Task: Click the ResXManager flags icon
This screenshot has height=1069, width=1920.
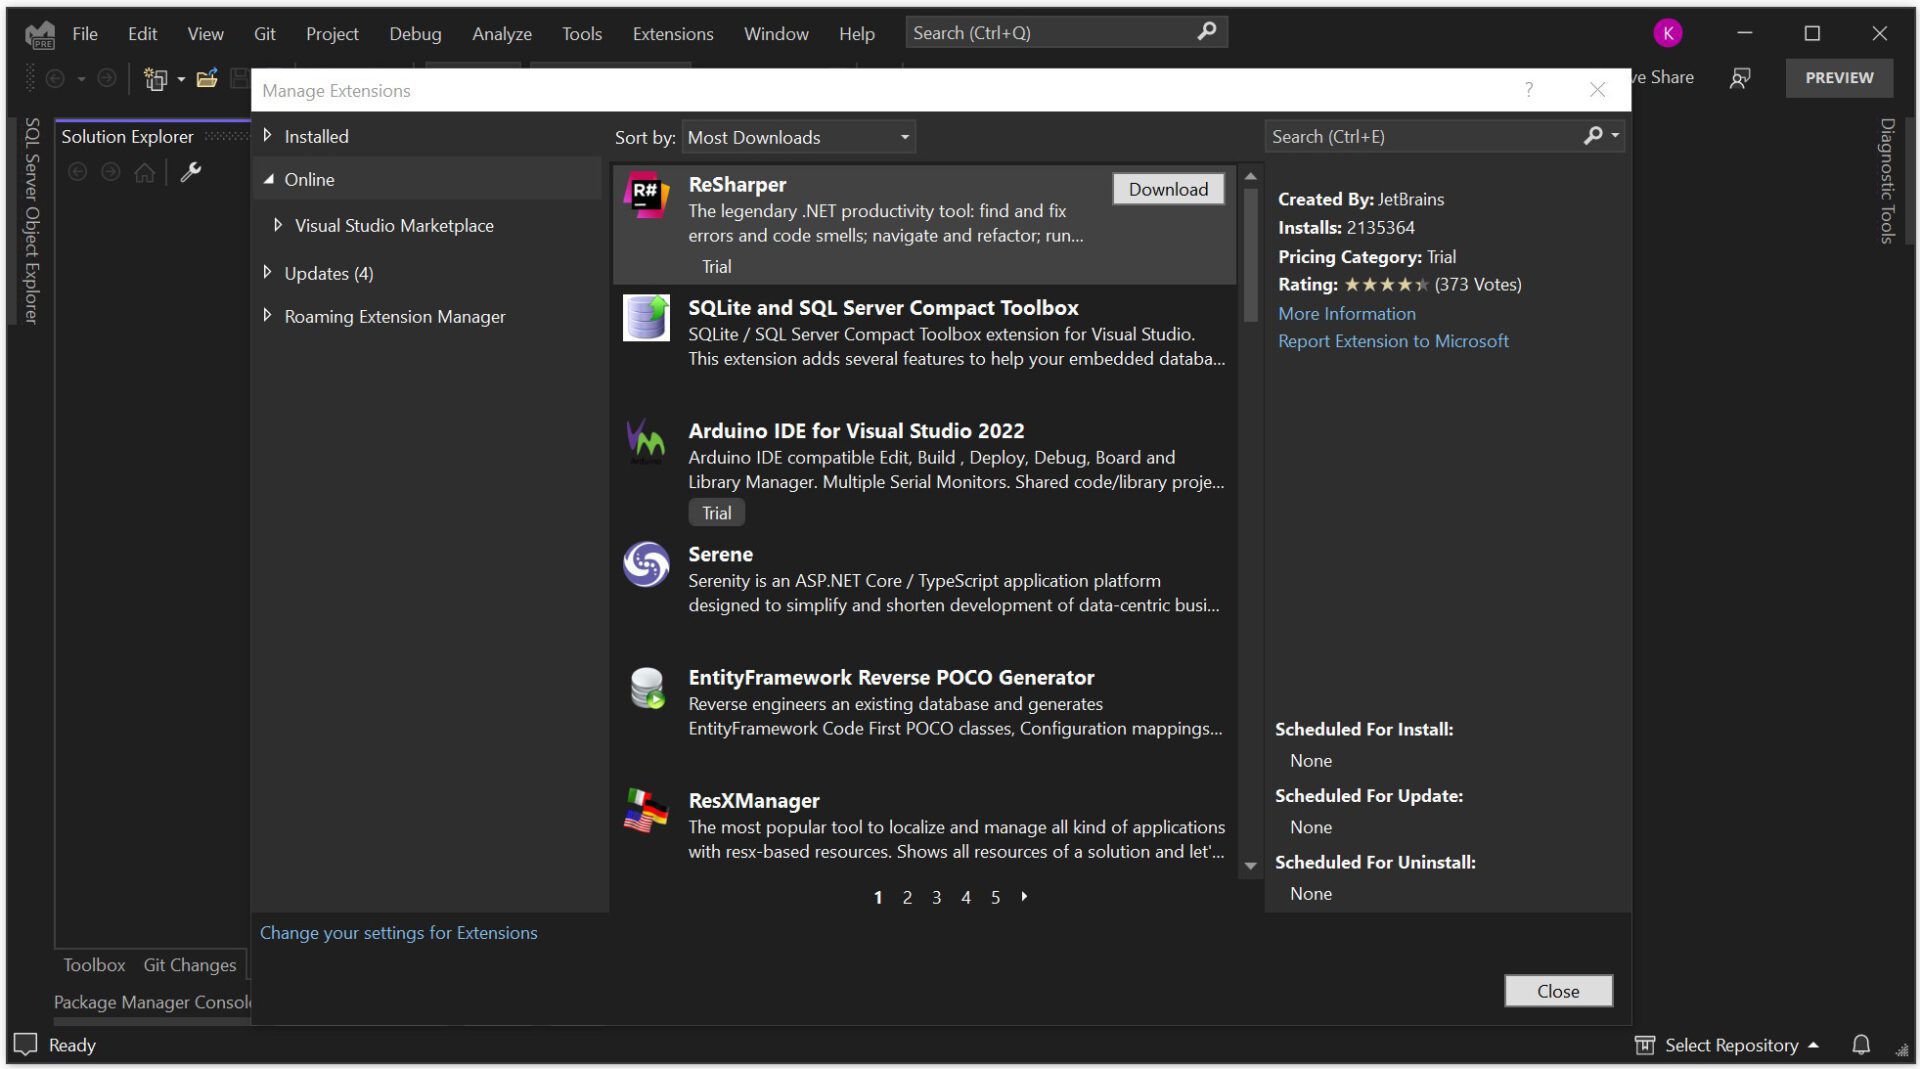Action: 646,811
